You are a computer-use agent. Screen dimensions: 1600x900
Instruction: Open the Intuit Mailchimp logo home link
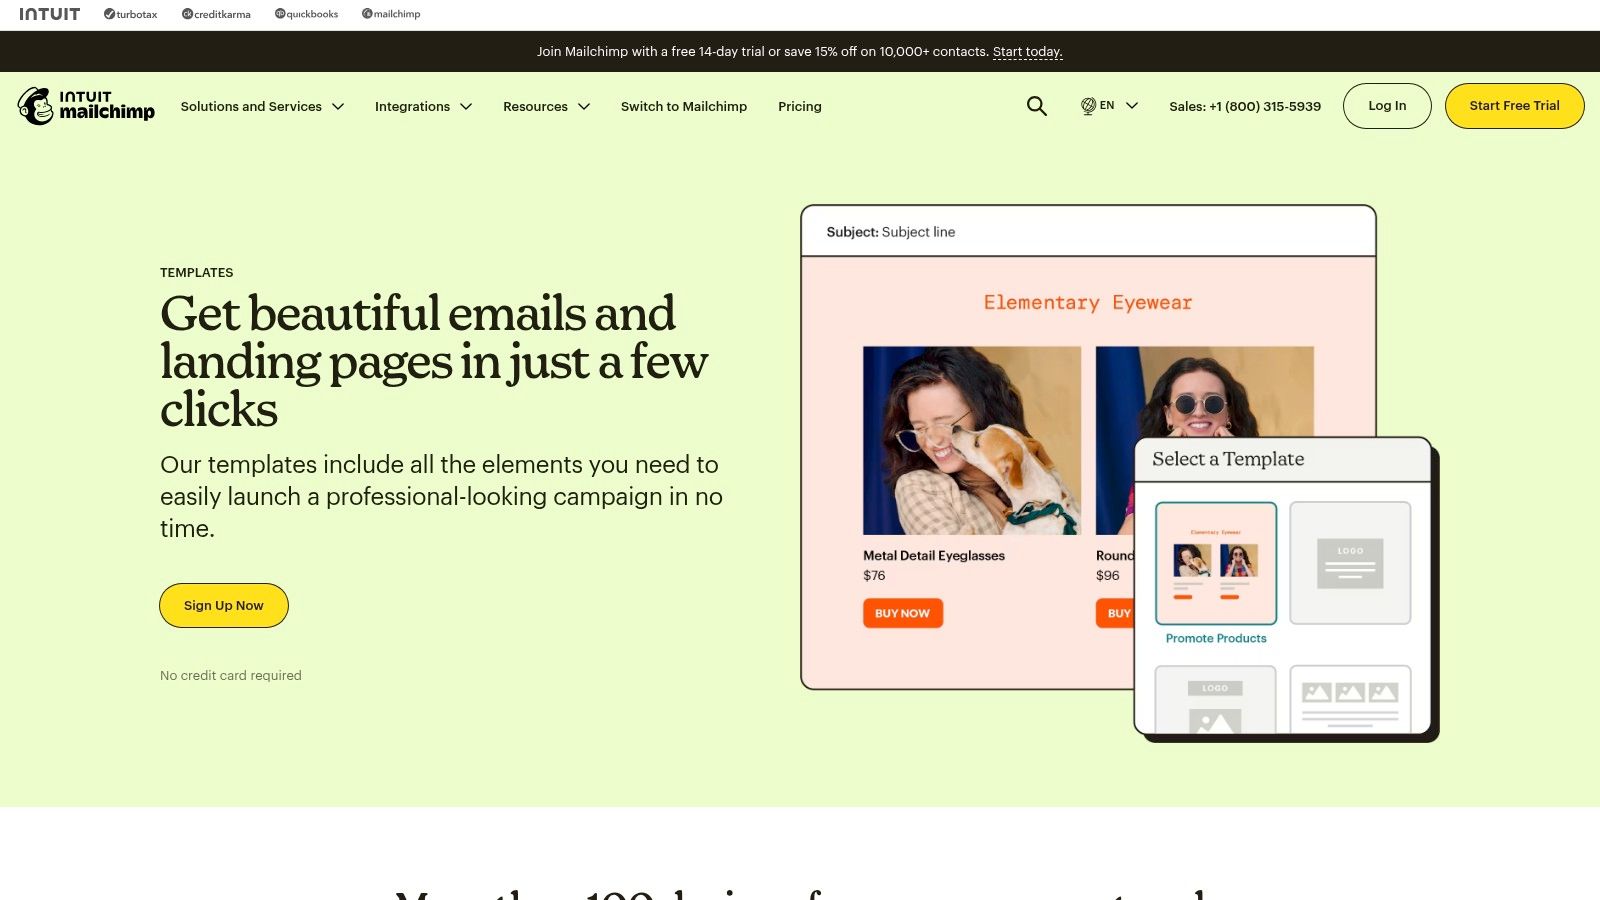click(x=86, y=106)
